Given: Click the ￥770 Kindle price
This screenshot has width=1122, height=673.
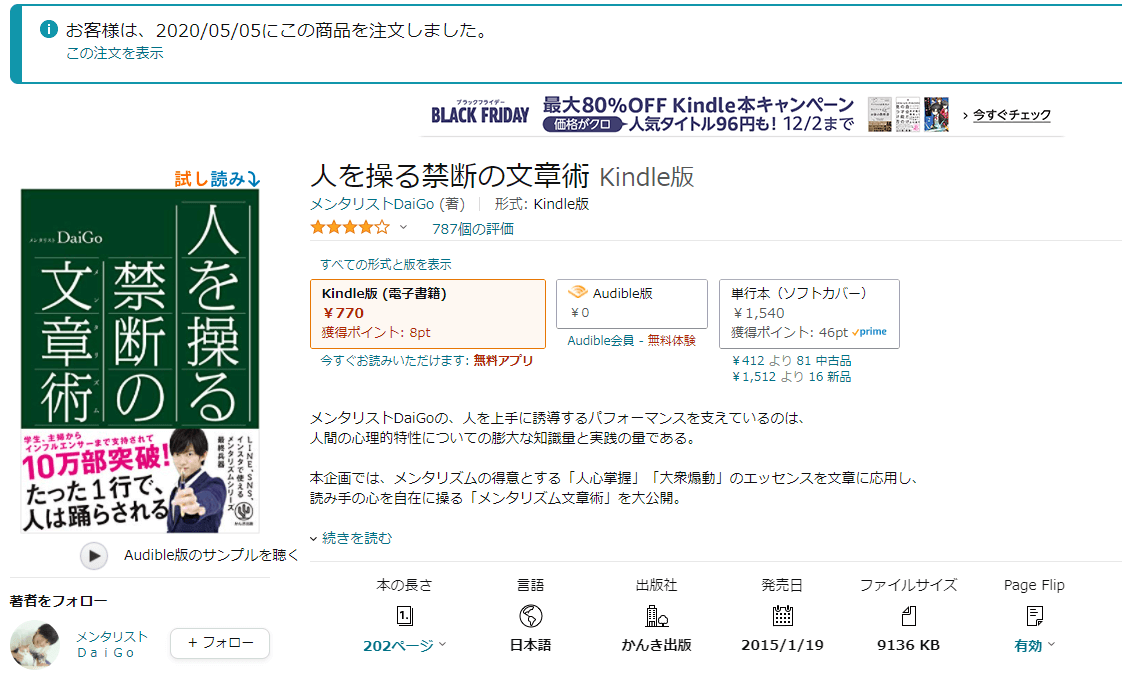Looking at the screenshot, I should [343, 313].
